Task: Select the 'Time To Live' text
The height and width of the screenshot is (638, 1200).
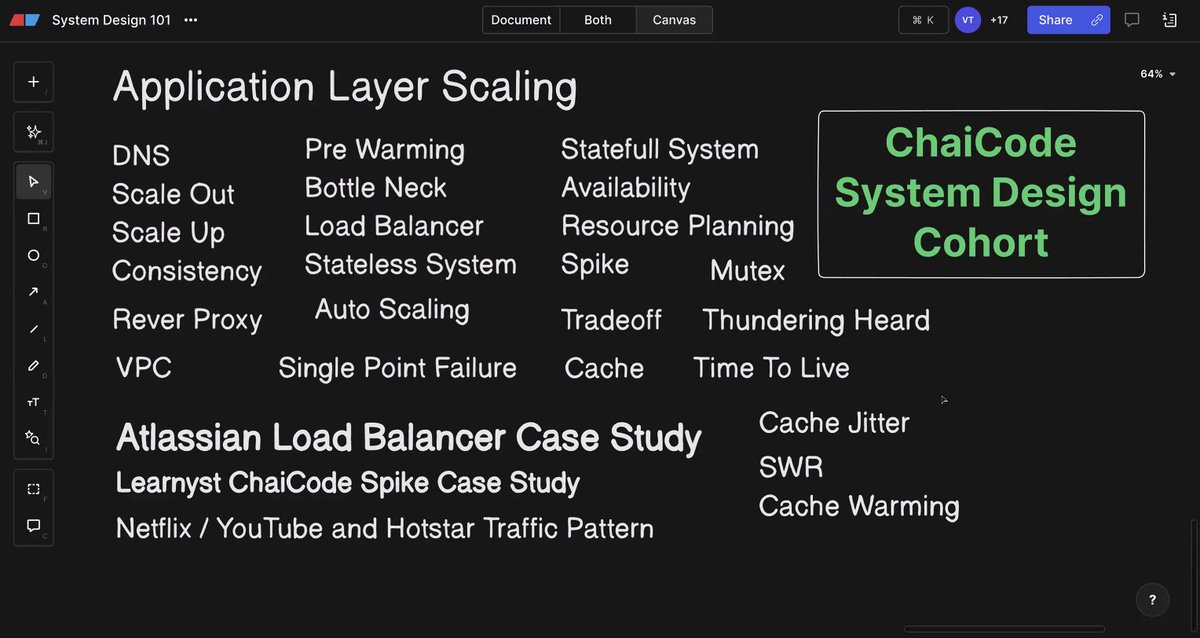Action: [771, 368]
